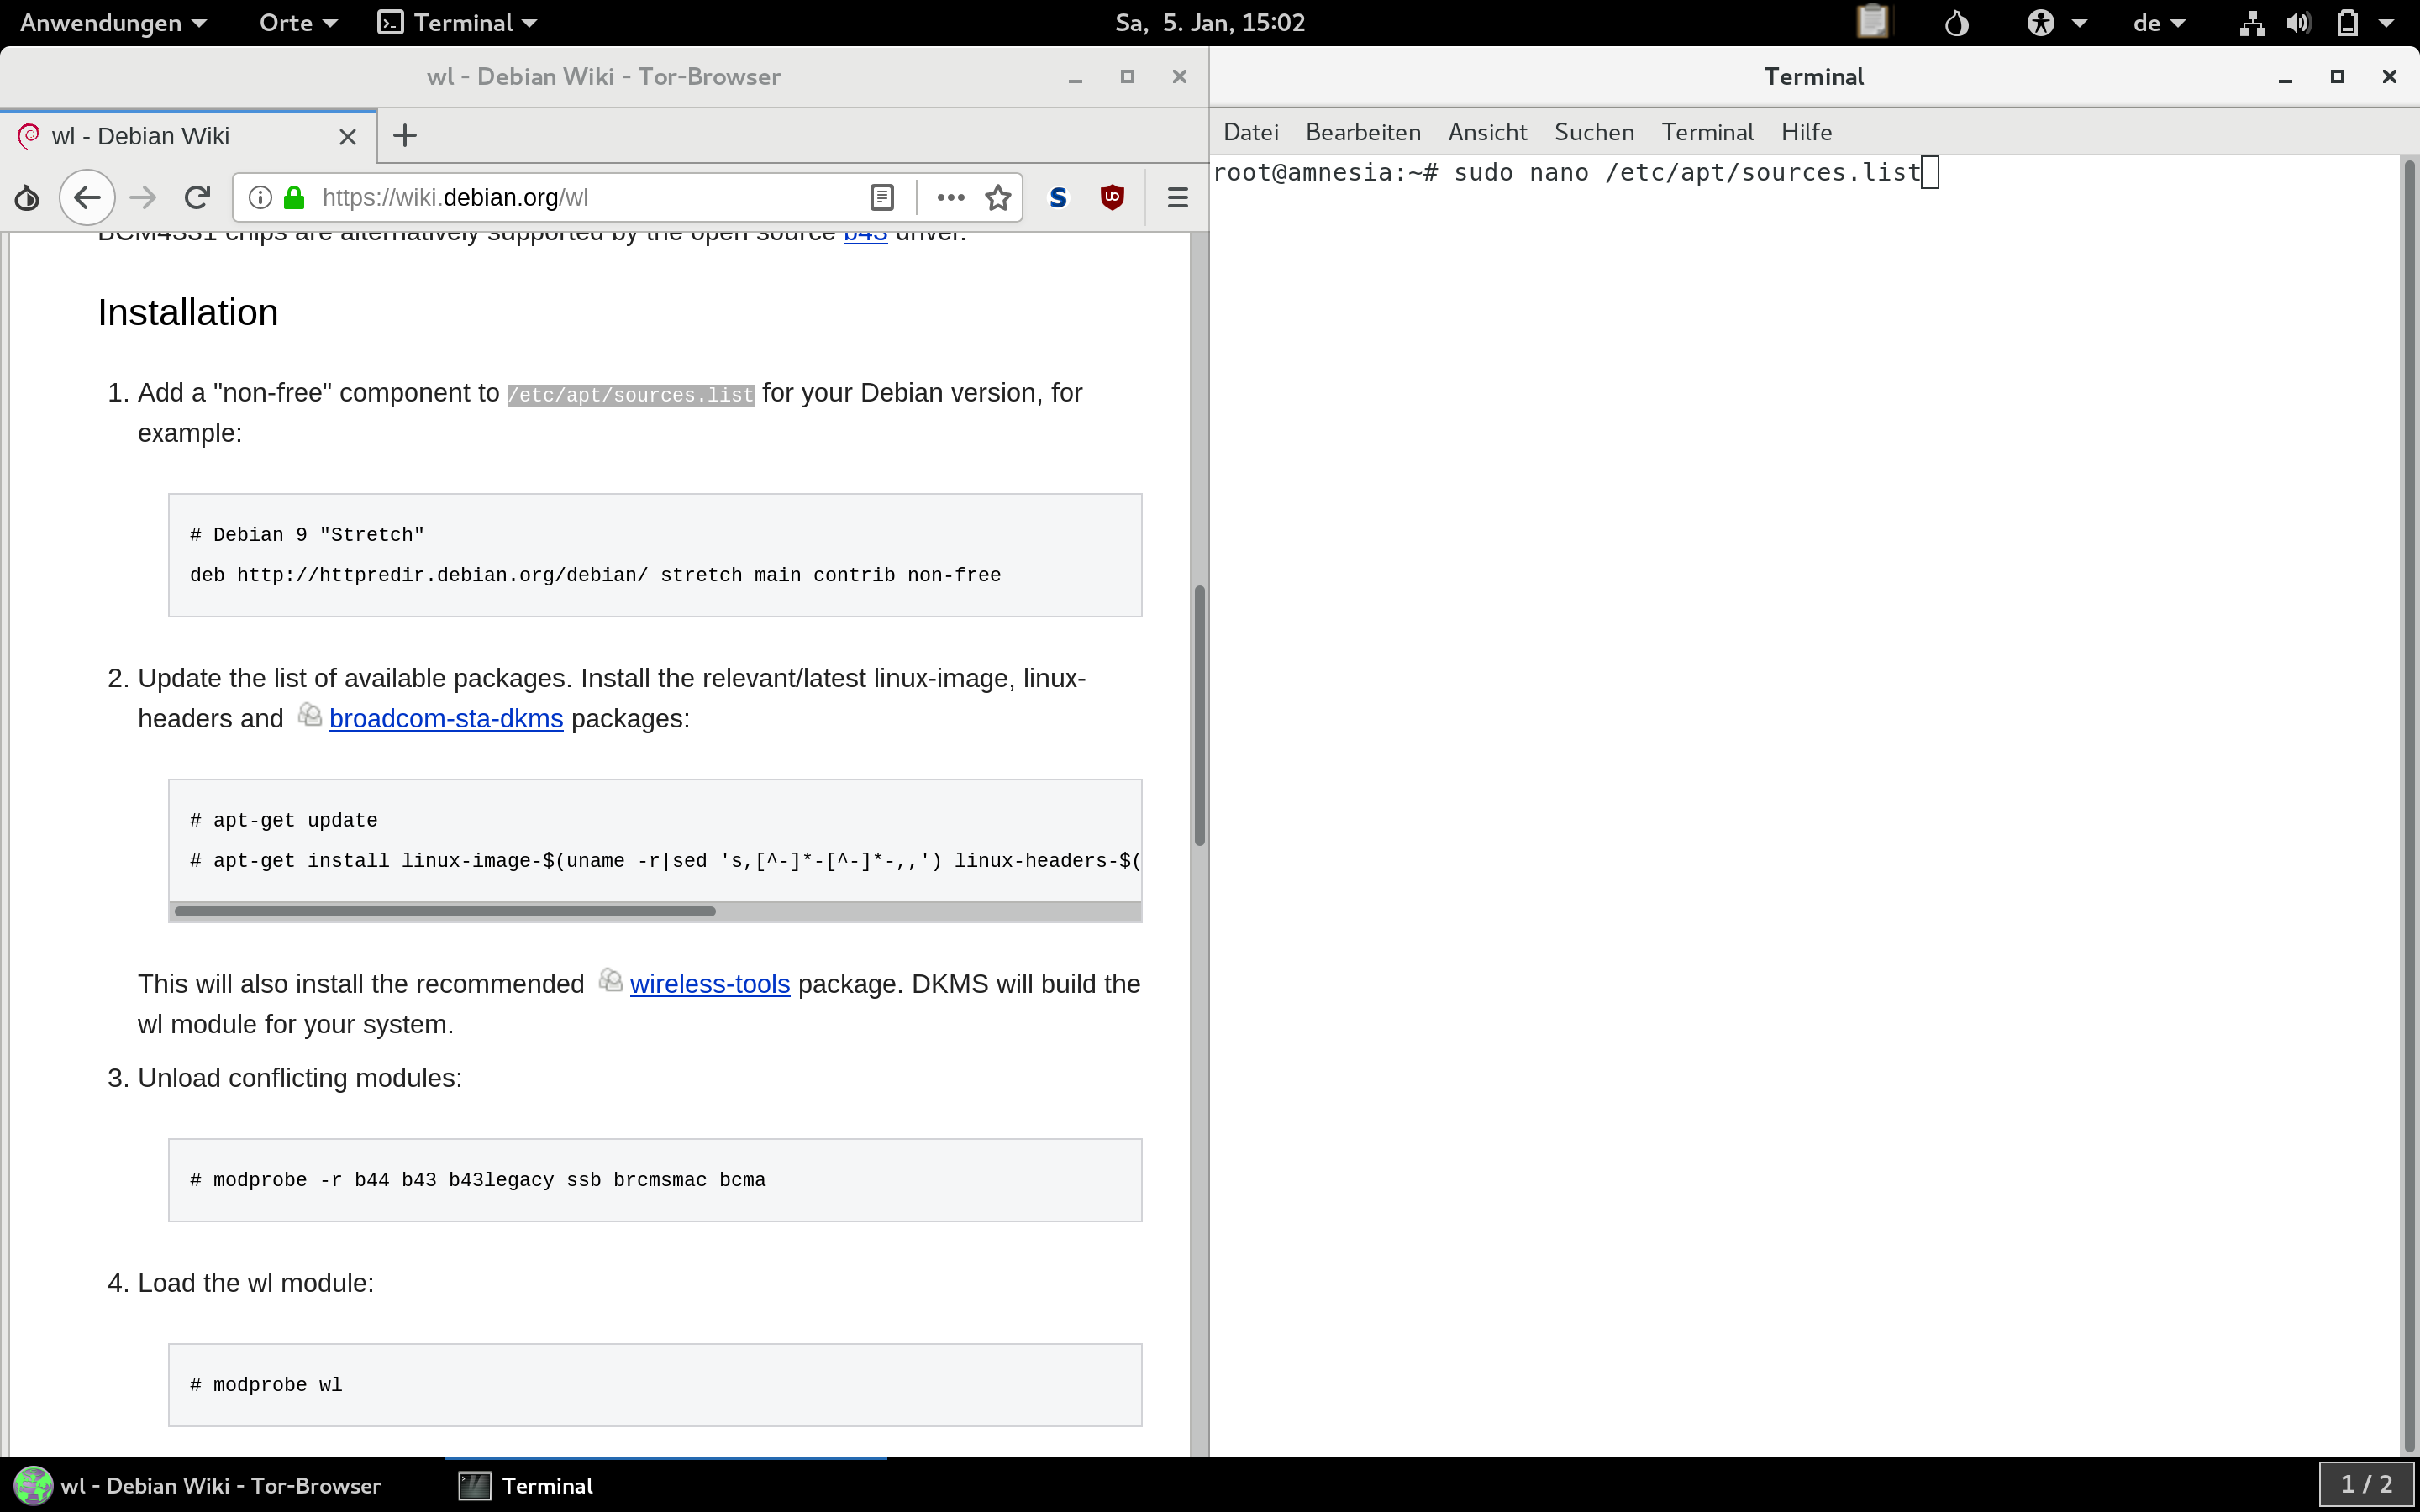Reload the Debian Wiki page

tap(197, 198)
